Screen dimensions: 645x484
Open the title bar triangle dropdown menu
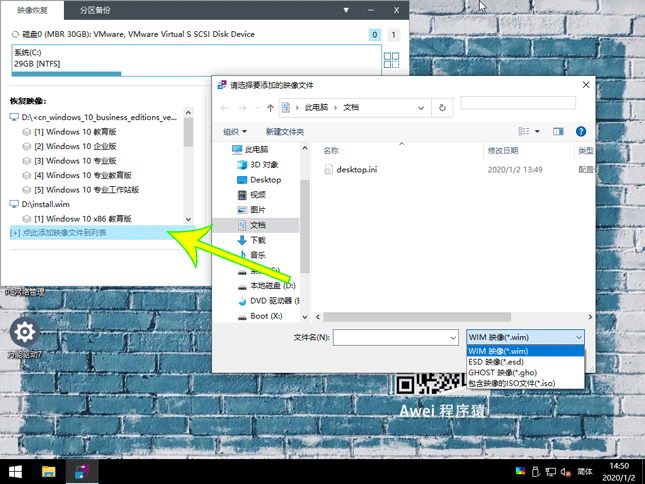(x=346, y=10)
